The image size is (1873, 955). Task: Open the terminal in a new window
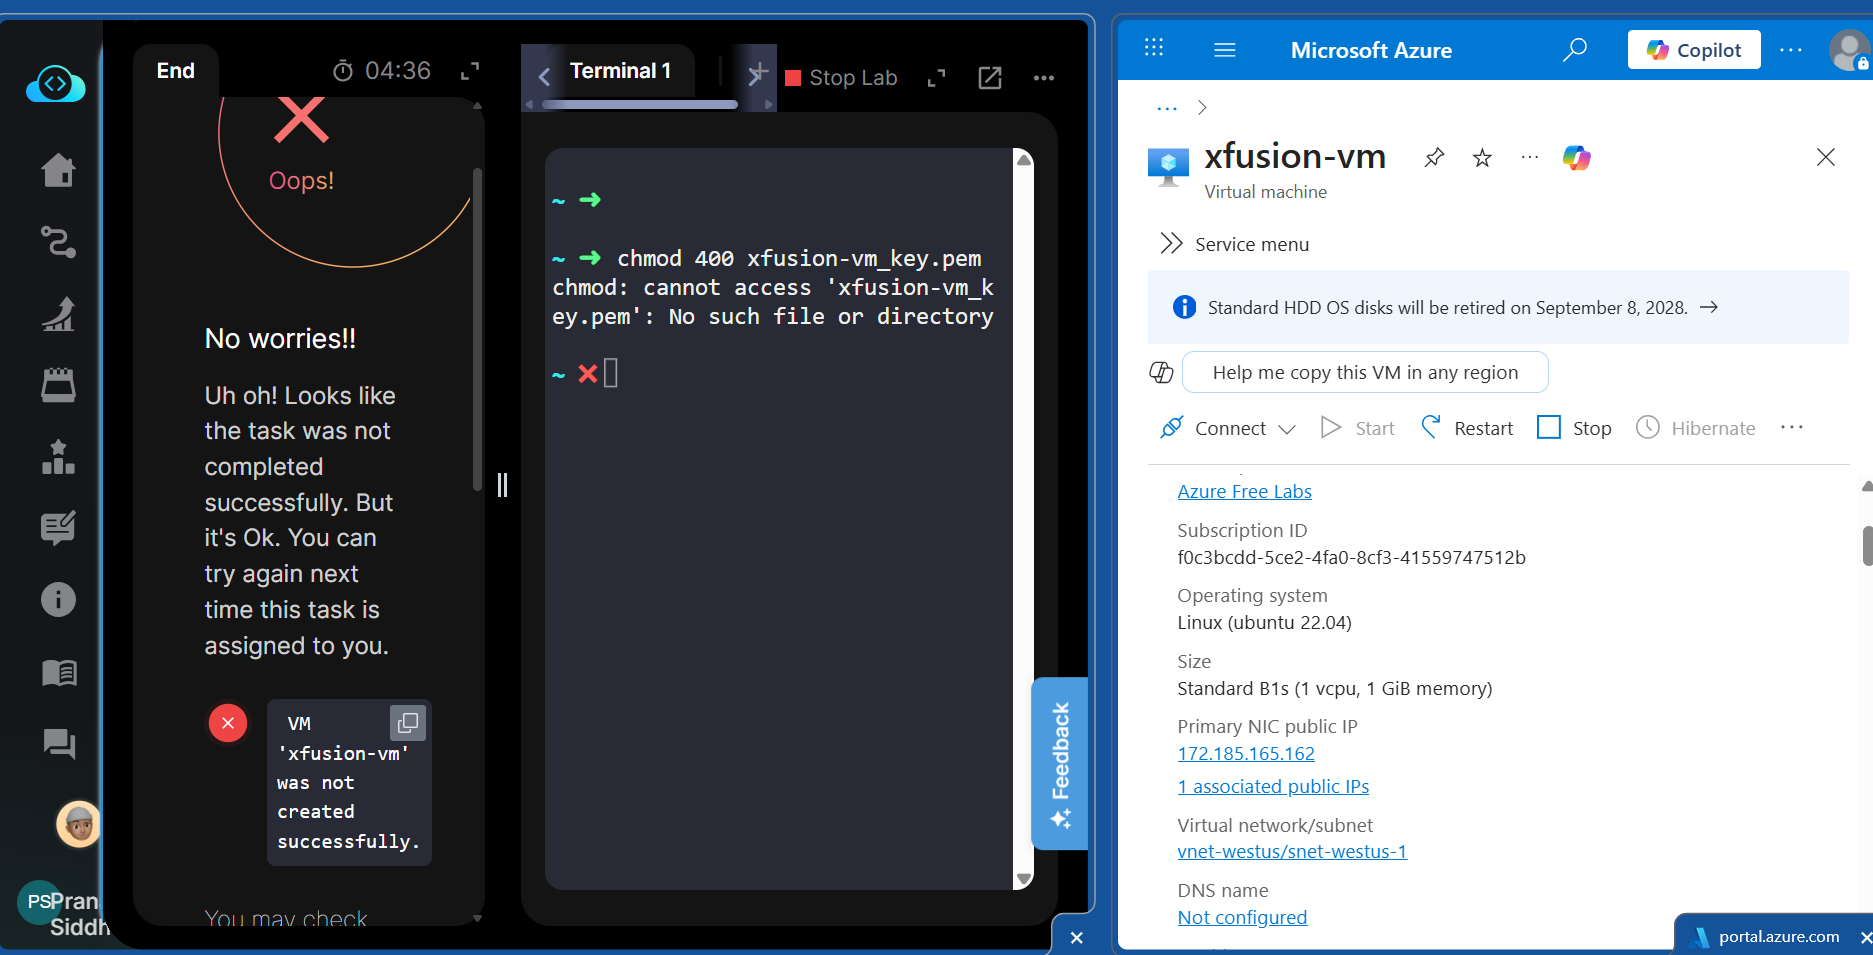[990, 78]
